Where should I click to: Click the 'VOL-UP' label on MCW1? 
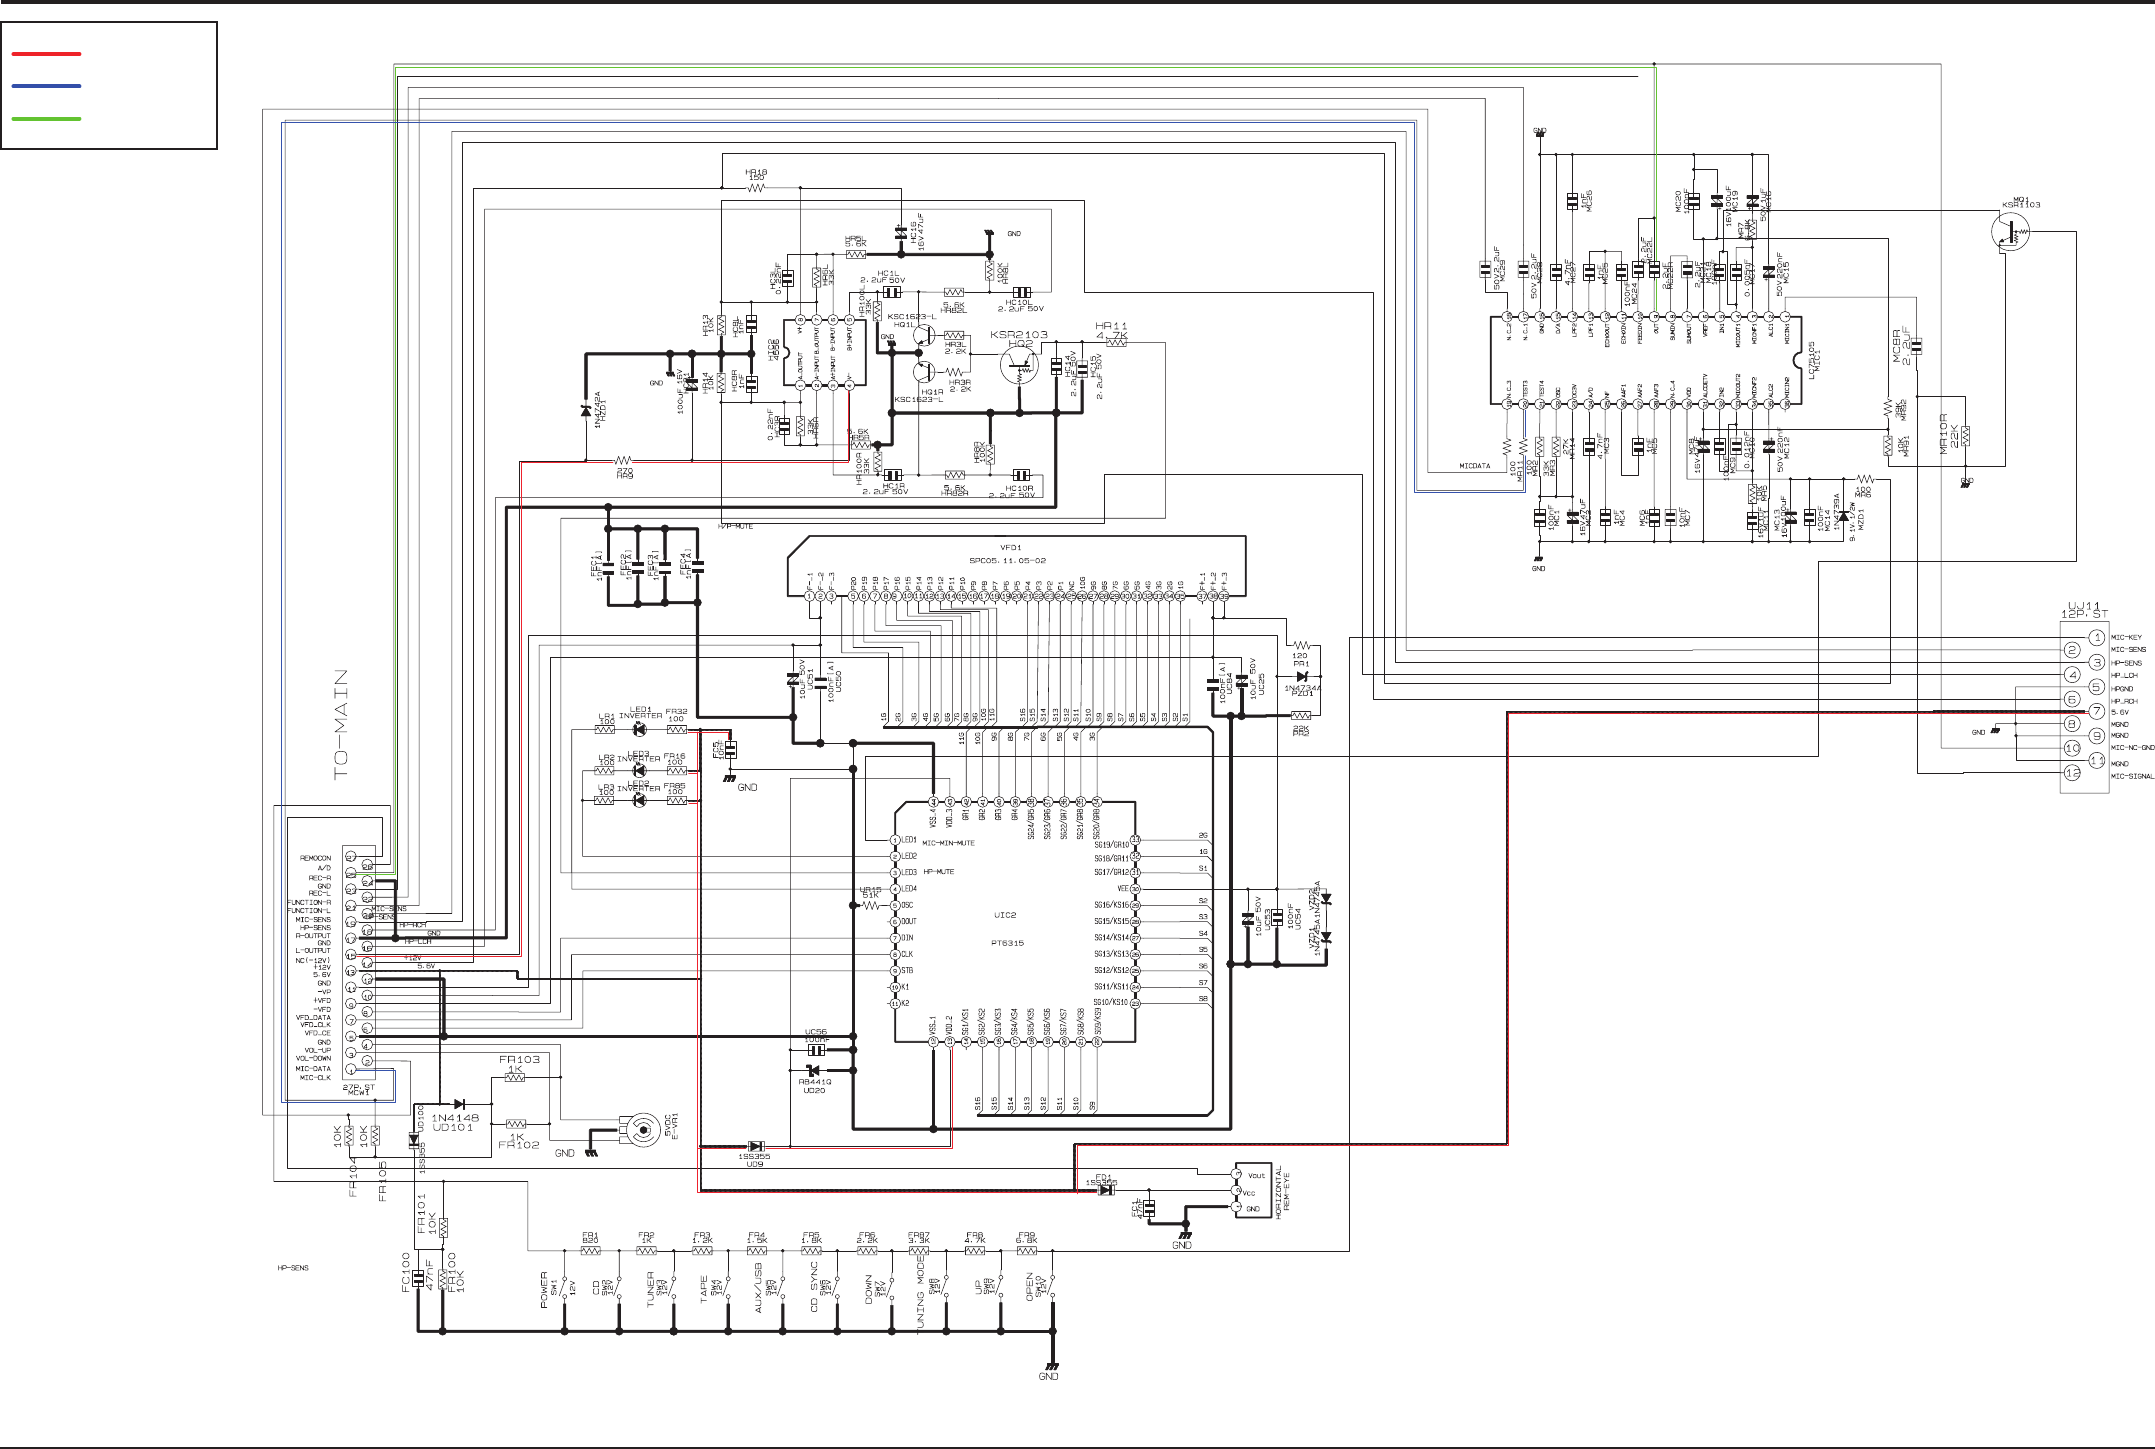317,1050
